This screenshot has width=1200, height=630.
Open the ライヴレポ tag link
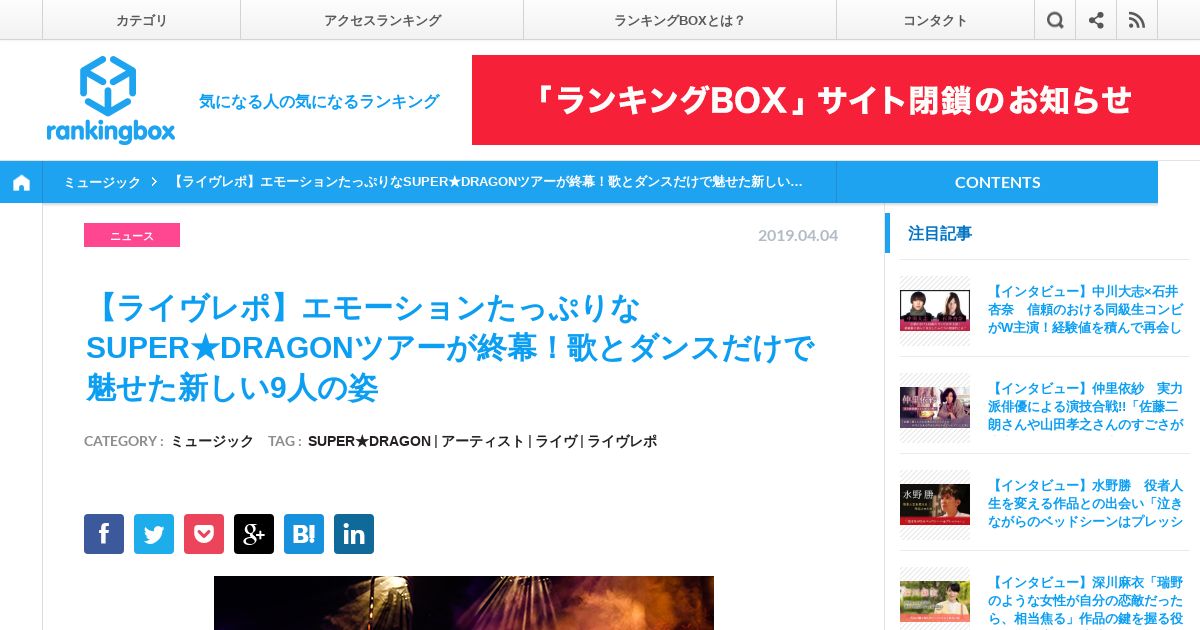pyautogui.click(x=622, y=441)
